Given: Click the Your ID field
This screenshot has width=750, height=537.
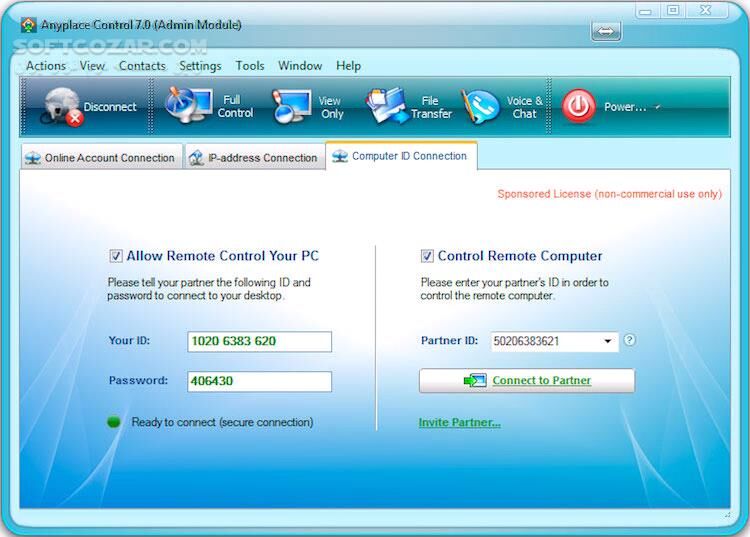Looking at the screenshot, I should click(x=260, y=341).
